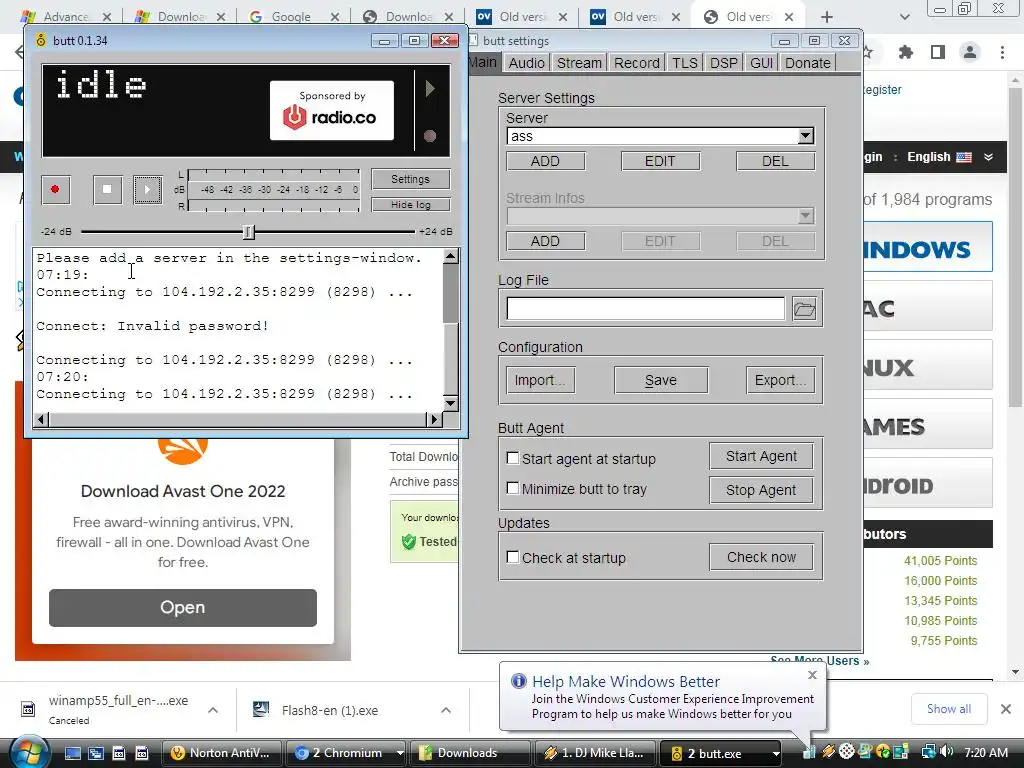Open Norton AntiVirus from the taskbar
This screenshot has width=1024, height=768.
(x=221, y=753)
